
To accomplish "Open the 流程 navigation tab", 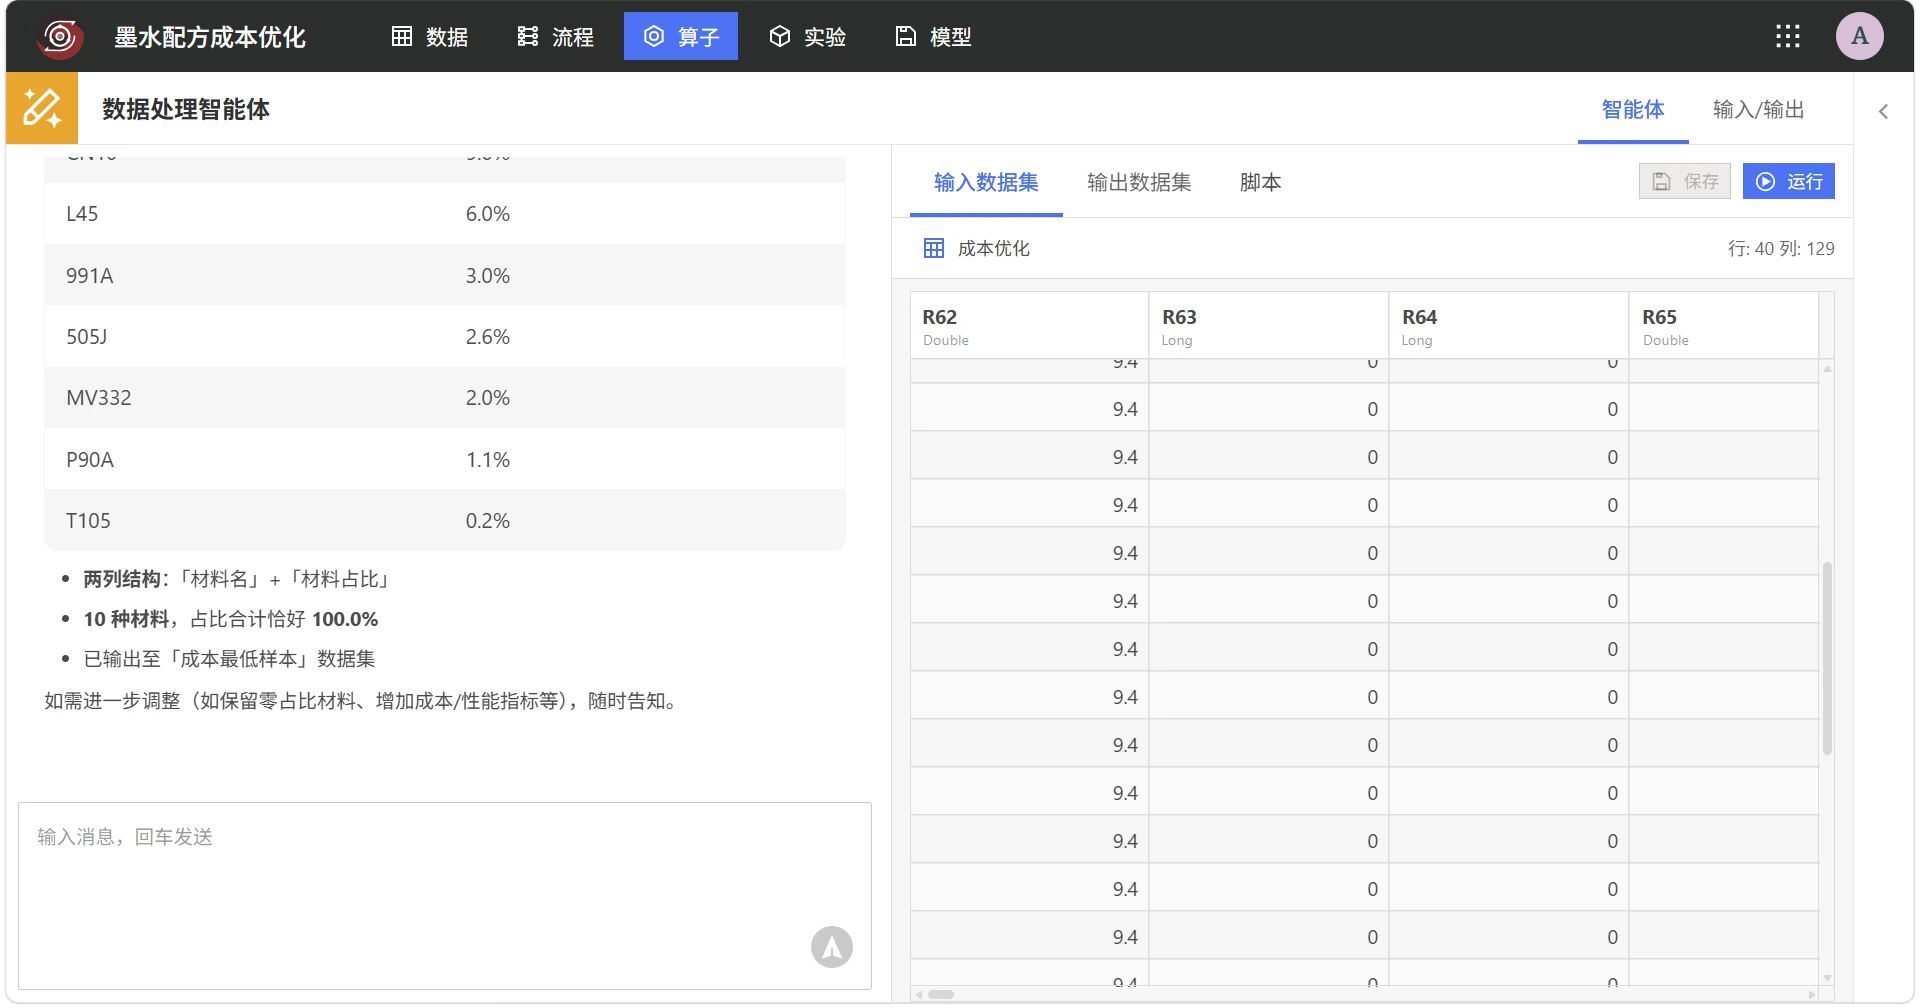I will click(556, 37).
